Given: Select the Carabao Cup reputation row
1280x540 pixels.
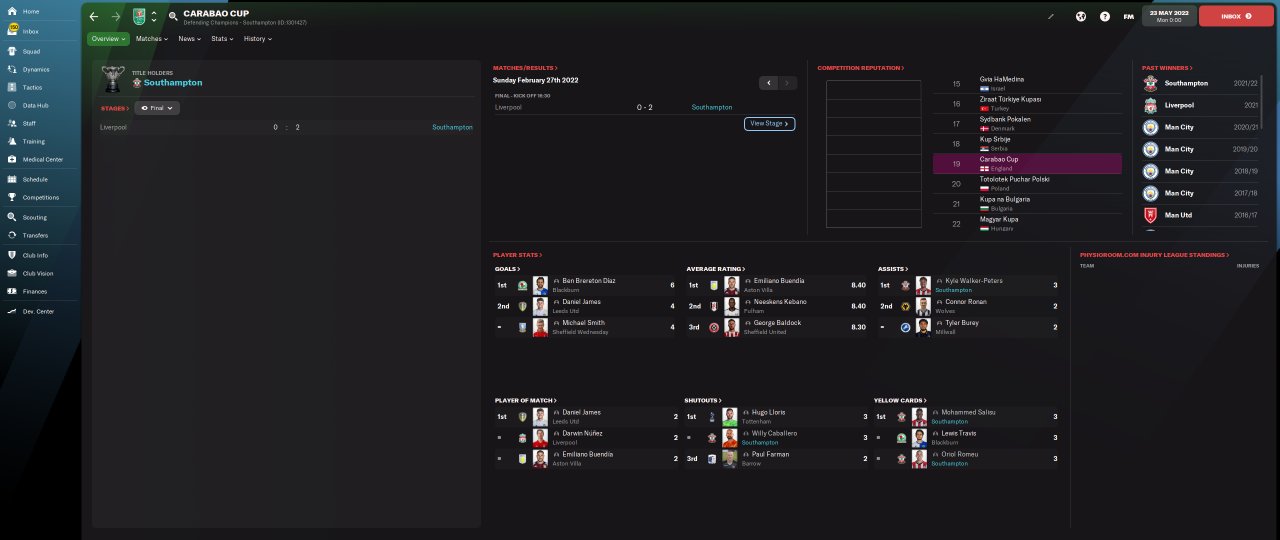Looking at the screenshot, I should pos(1027,164).
